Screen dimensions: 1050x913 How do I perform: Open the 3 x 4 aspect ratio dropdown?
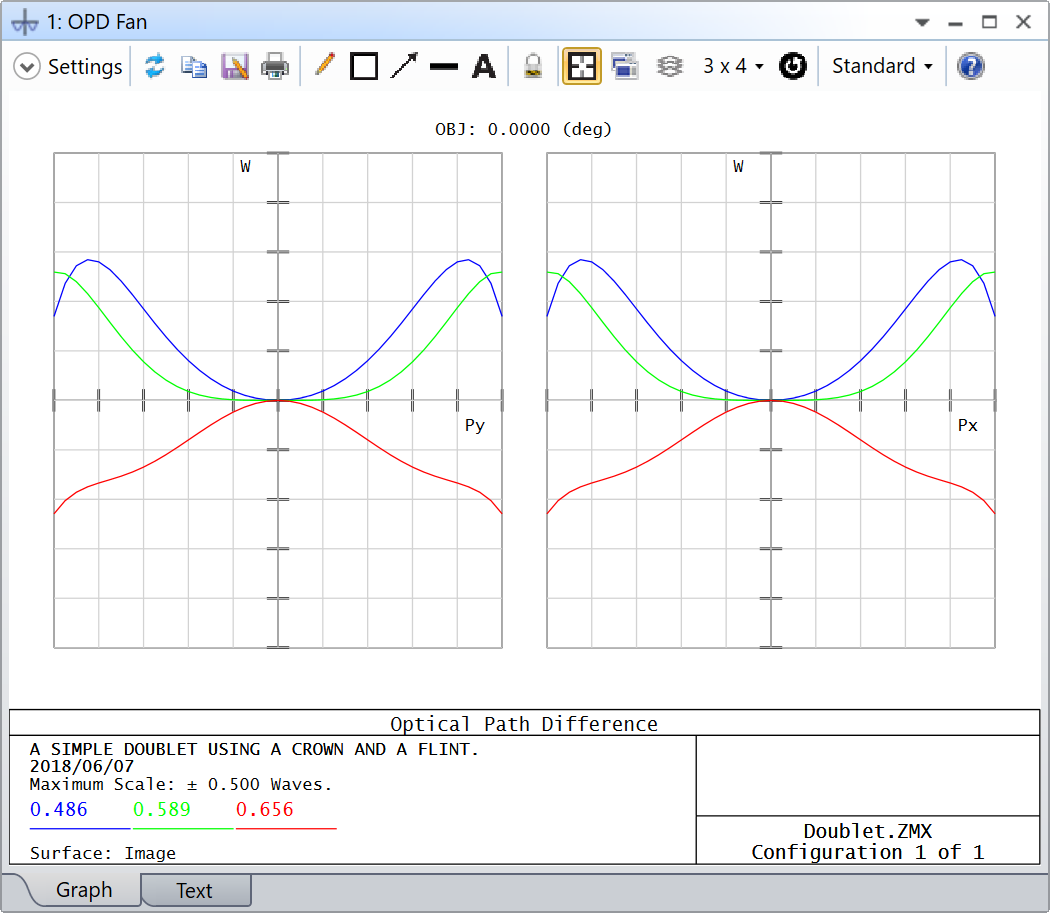731,66
